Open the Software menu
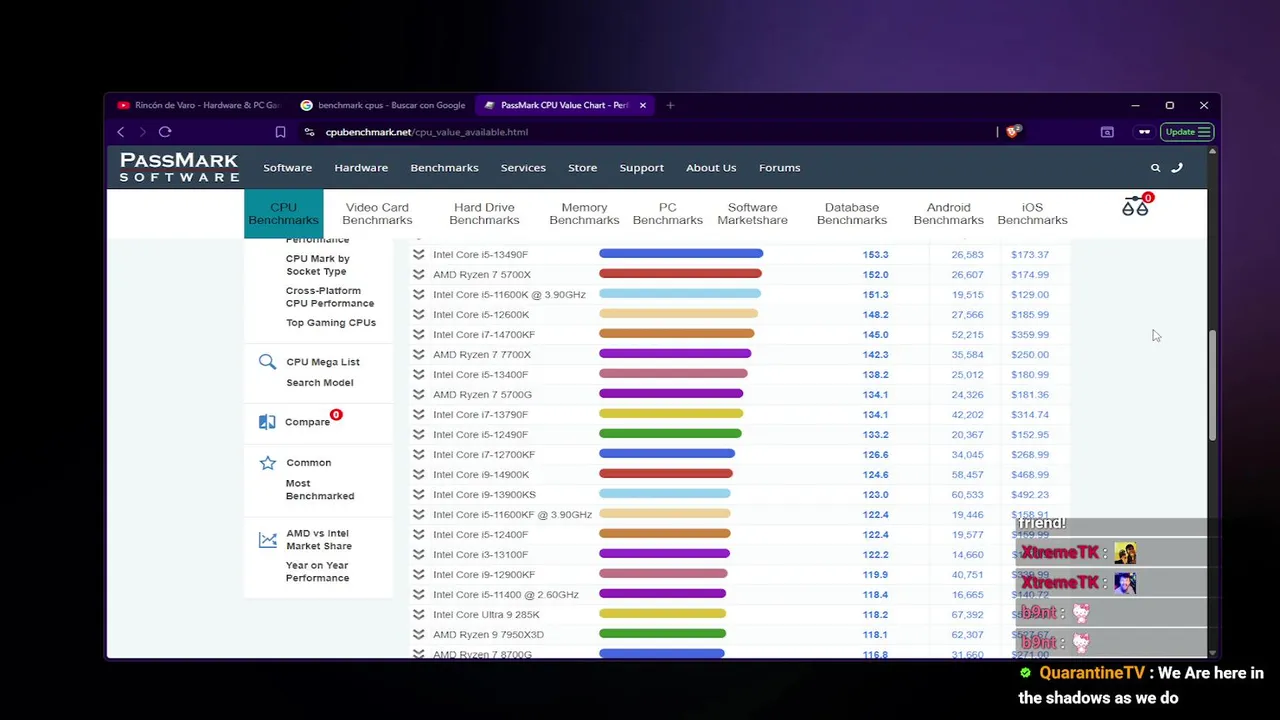The height and width of the screenshot is (720, 1280). (x=288, y=168)
